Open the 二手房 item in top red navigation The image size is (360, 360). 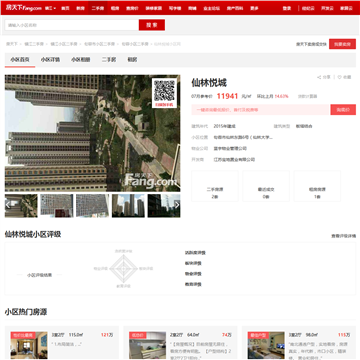point(98,8)
